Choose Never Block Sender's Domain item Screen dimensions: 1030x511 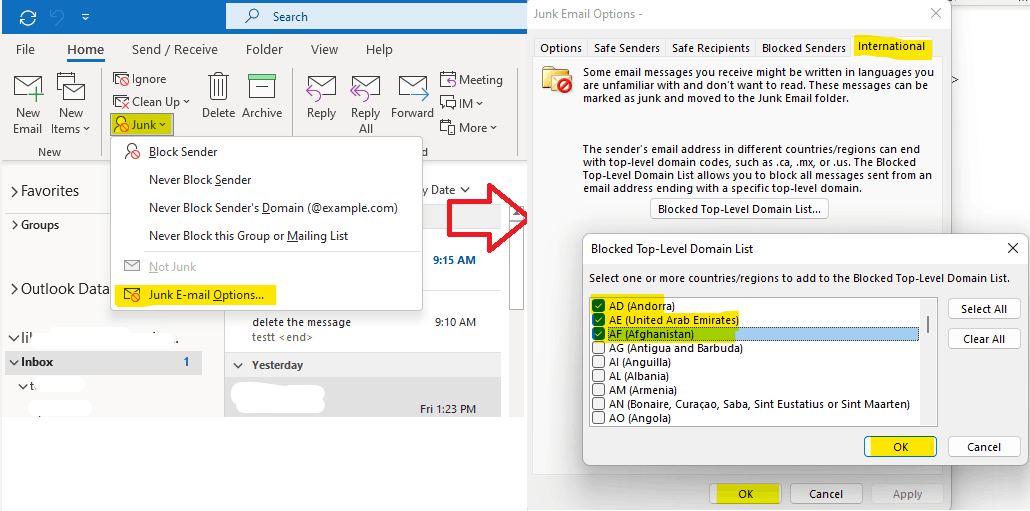coord(266,208)
